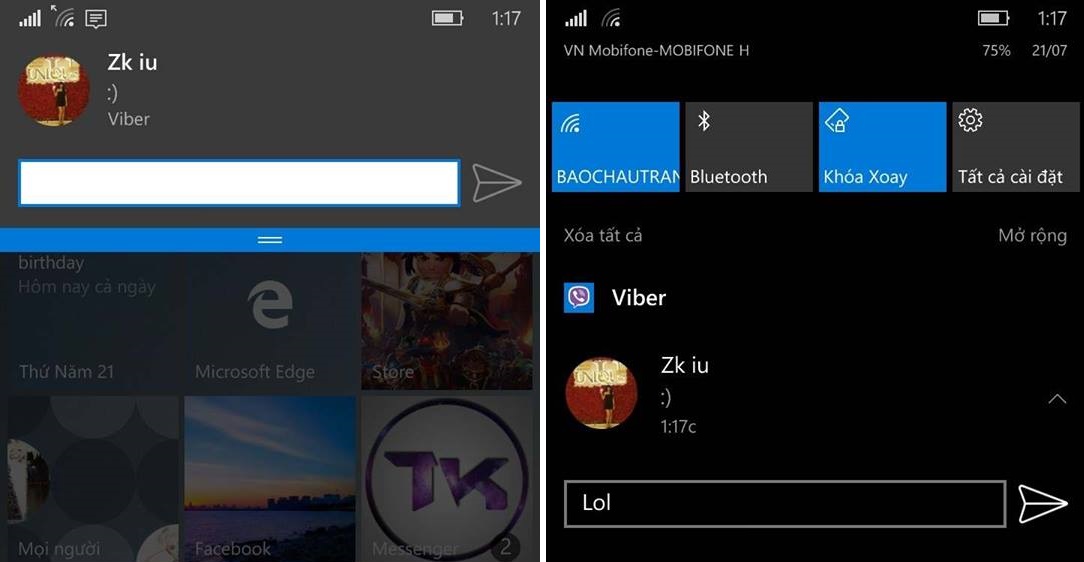Open Tất cả cài đặt settings tile
Screen dimensions: 1084x562
point(1016,147)
